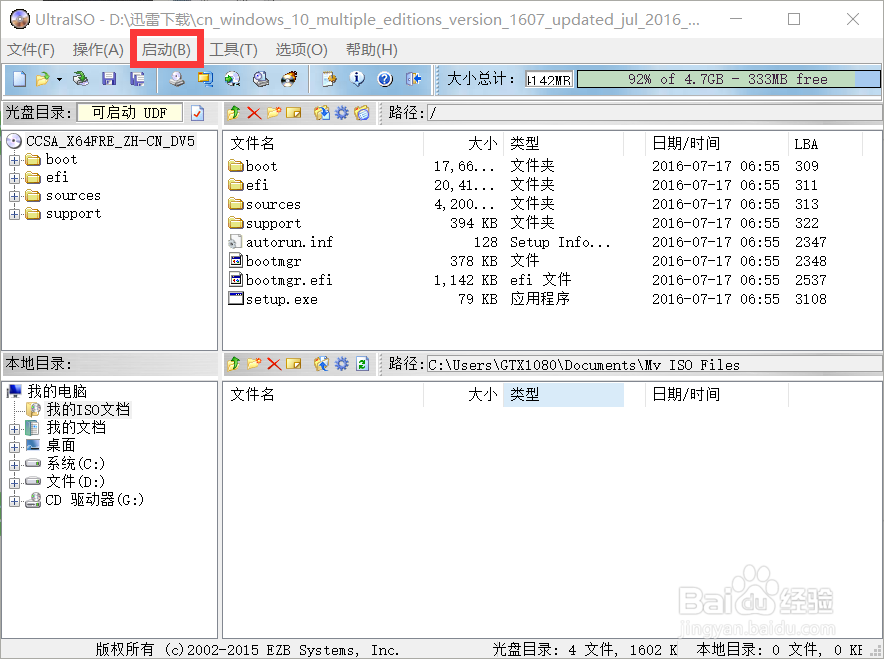884x659 pixels.
Task: Click blue gear icon in local directory toolbar
Action: pos(342,364)
